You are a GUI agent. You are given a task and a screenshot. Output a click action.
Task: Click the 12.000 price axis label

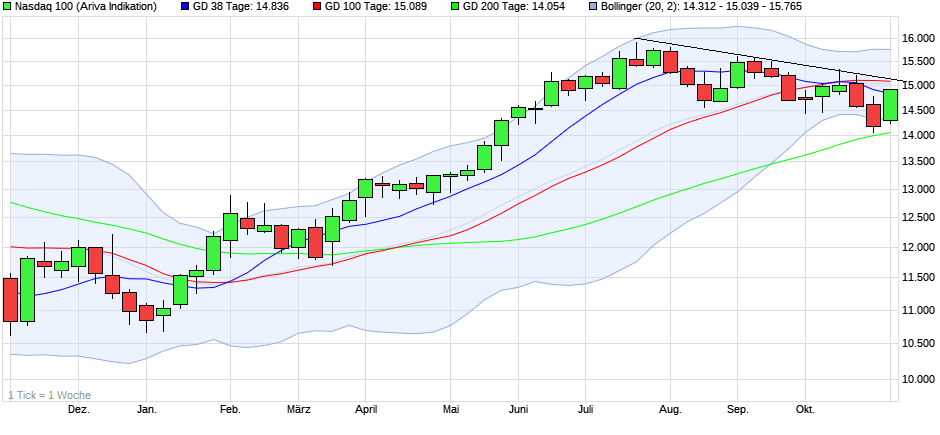click(x=919, y=247)
